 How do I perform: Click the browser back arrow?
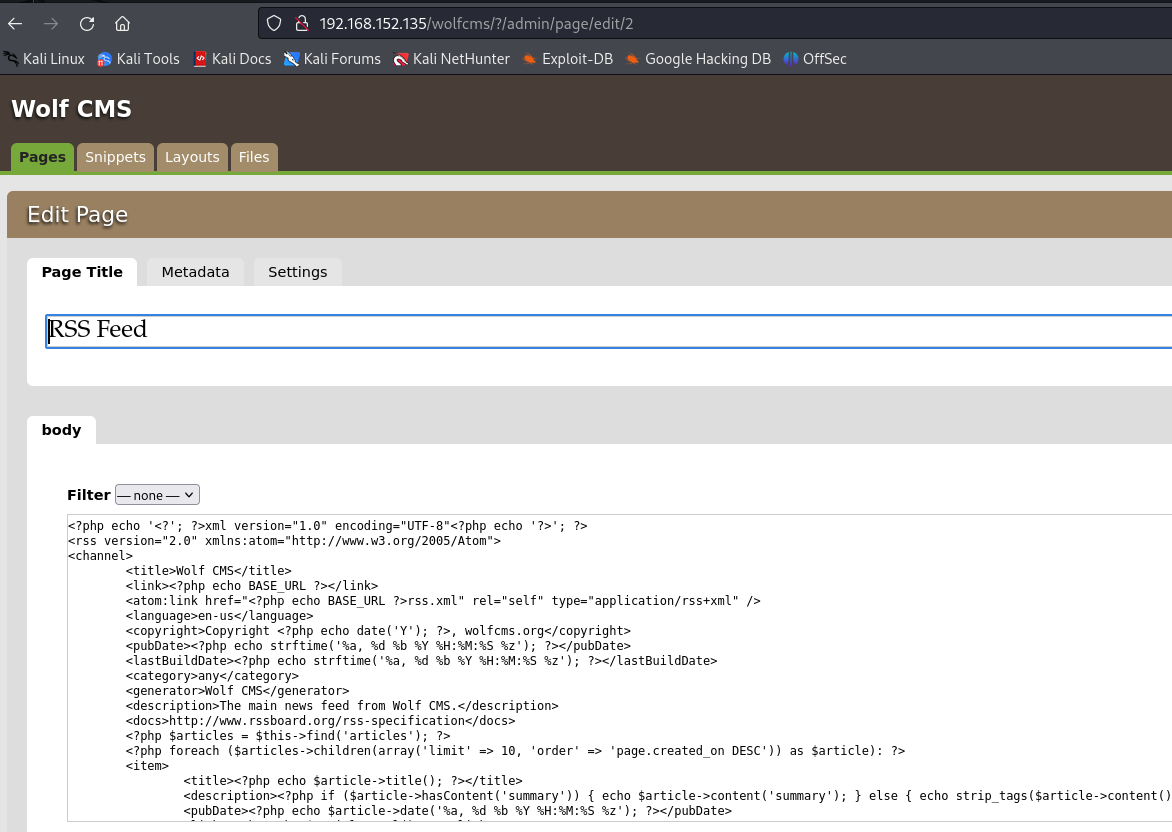15,24
